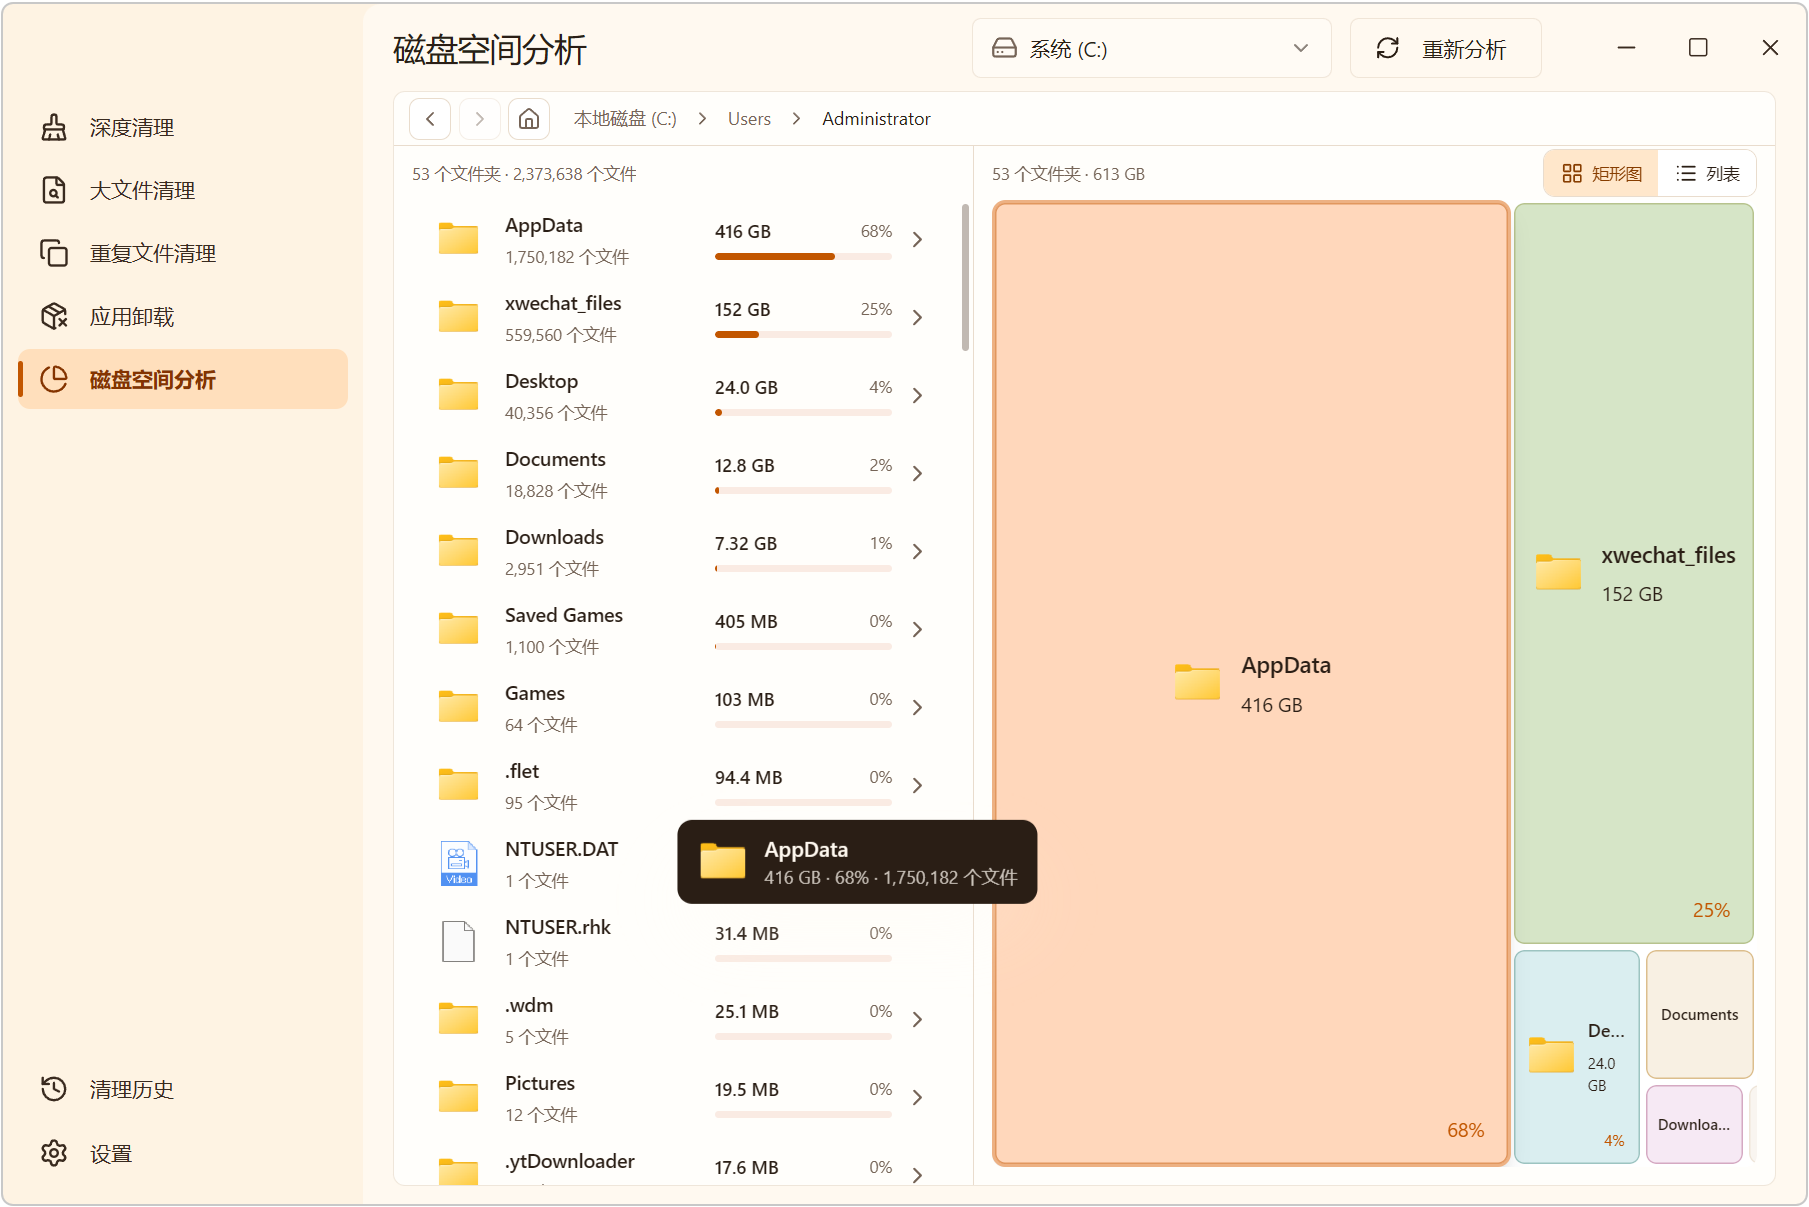The width and height of the screenshot is (1809, 1207).
Task: Expand the AppData folder row chevron
Action: [917, 240]
